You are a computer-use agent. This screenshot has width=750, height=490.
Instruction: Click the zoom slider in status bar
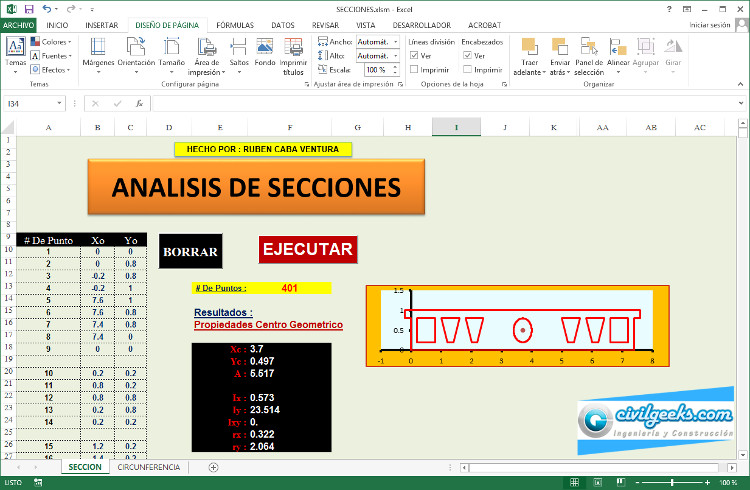tap(672, 482)
